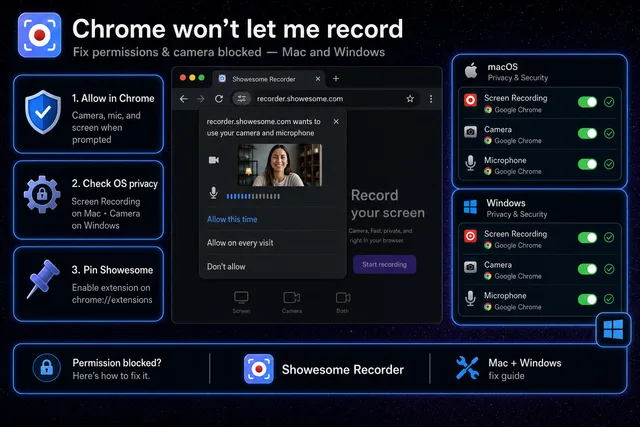
Task: Click the webcam preview thumbnail of the woman
Action: pos(280,165)
